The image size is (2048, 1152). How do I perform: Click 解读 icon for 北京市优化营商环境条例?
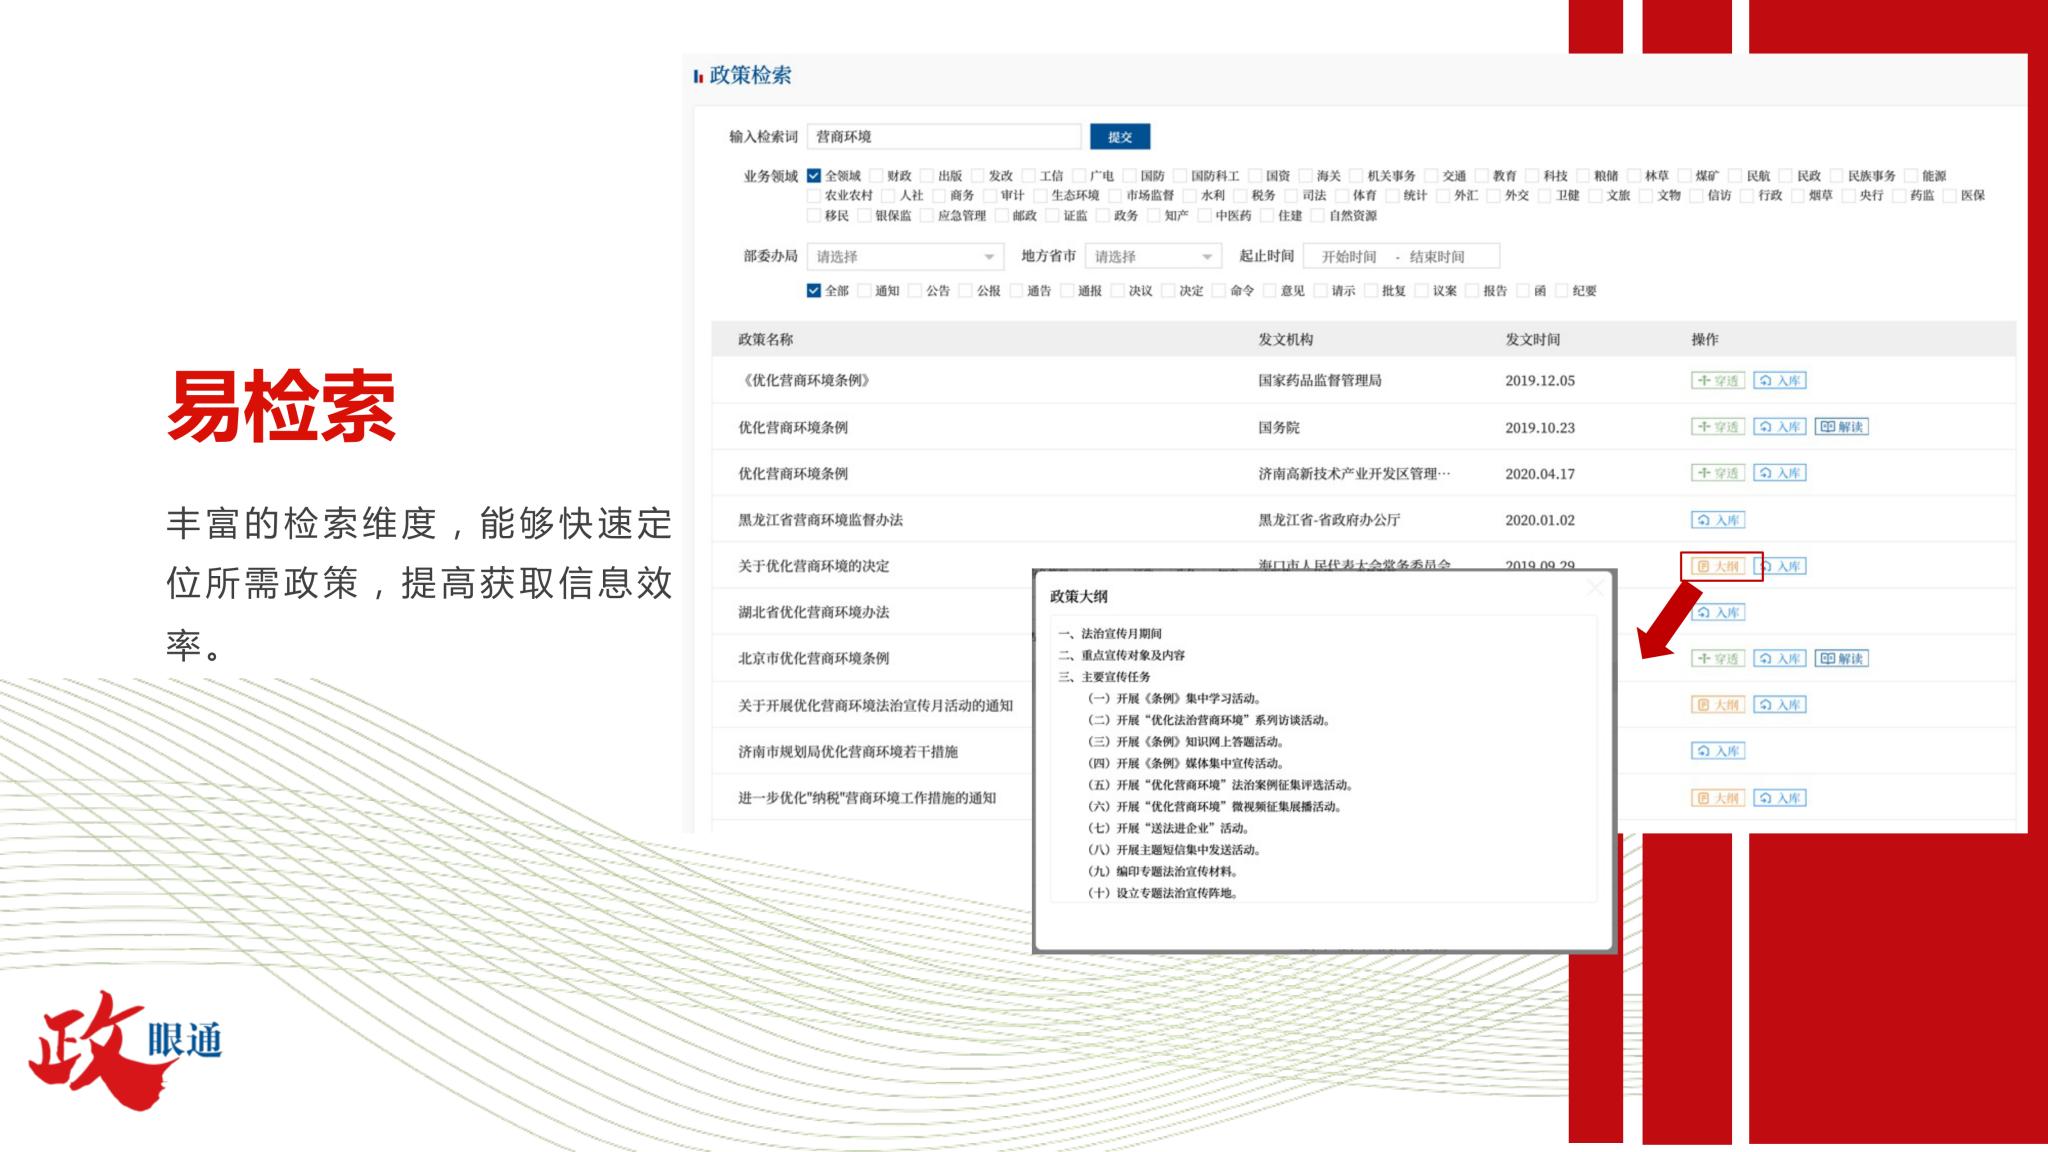[x=1841, y=659]
